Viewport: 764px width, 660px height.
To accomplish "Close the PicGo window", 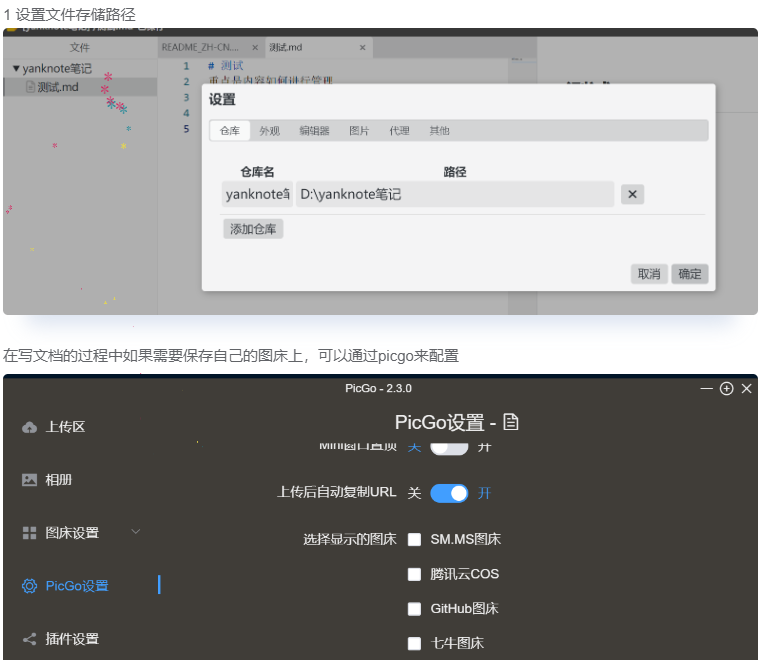I will click(x=746, y=389).
